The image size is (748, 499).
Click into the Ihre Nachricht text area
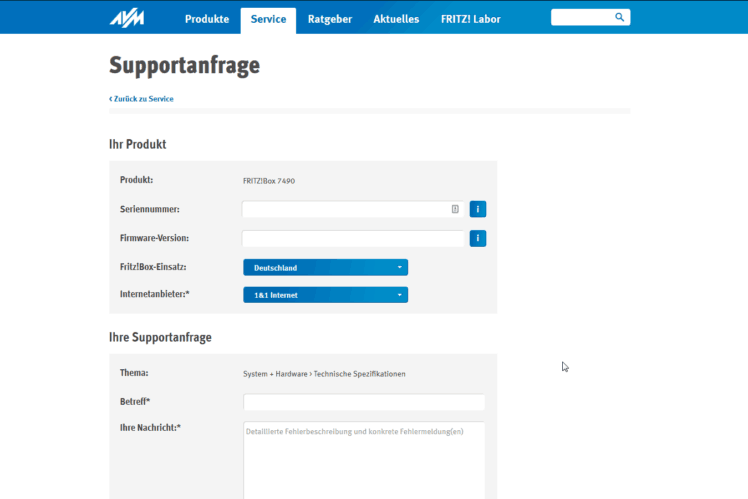[x=364, y=460]
